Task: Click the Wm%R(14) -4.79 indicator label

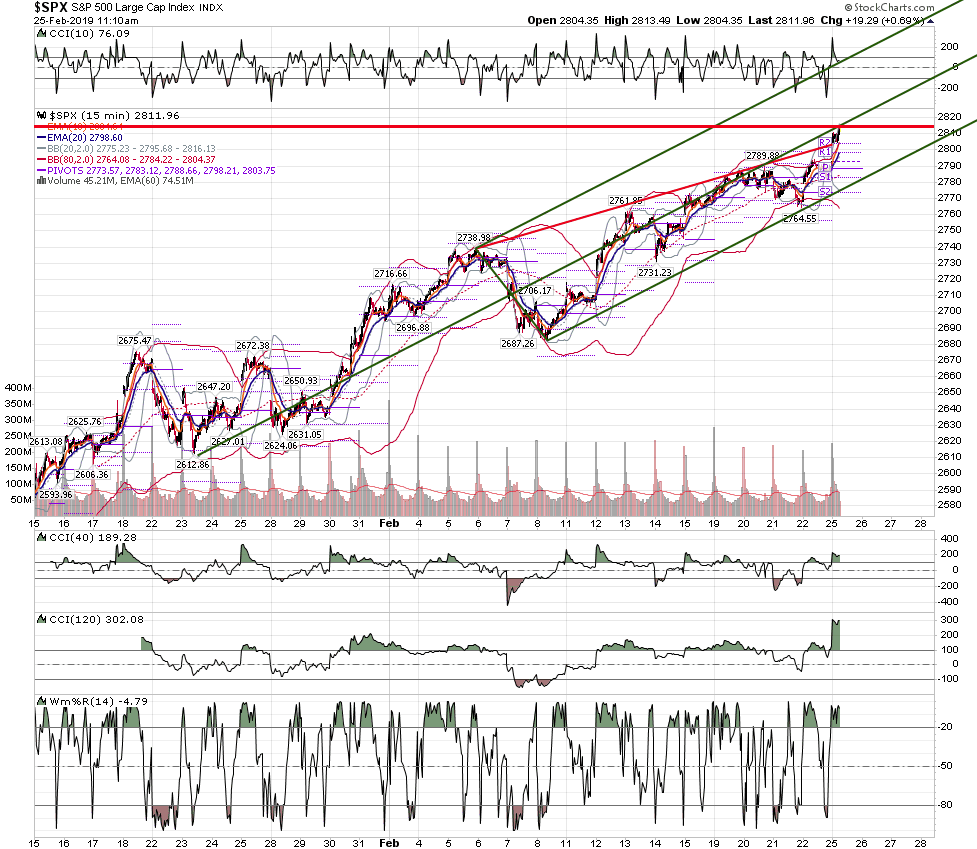Action: click(x=98, y=701)
